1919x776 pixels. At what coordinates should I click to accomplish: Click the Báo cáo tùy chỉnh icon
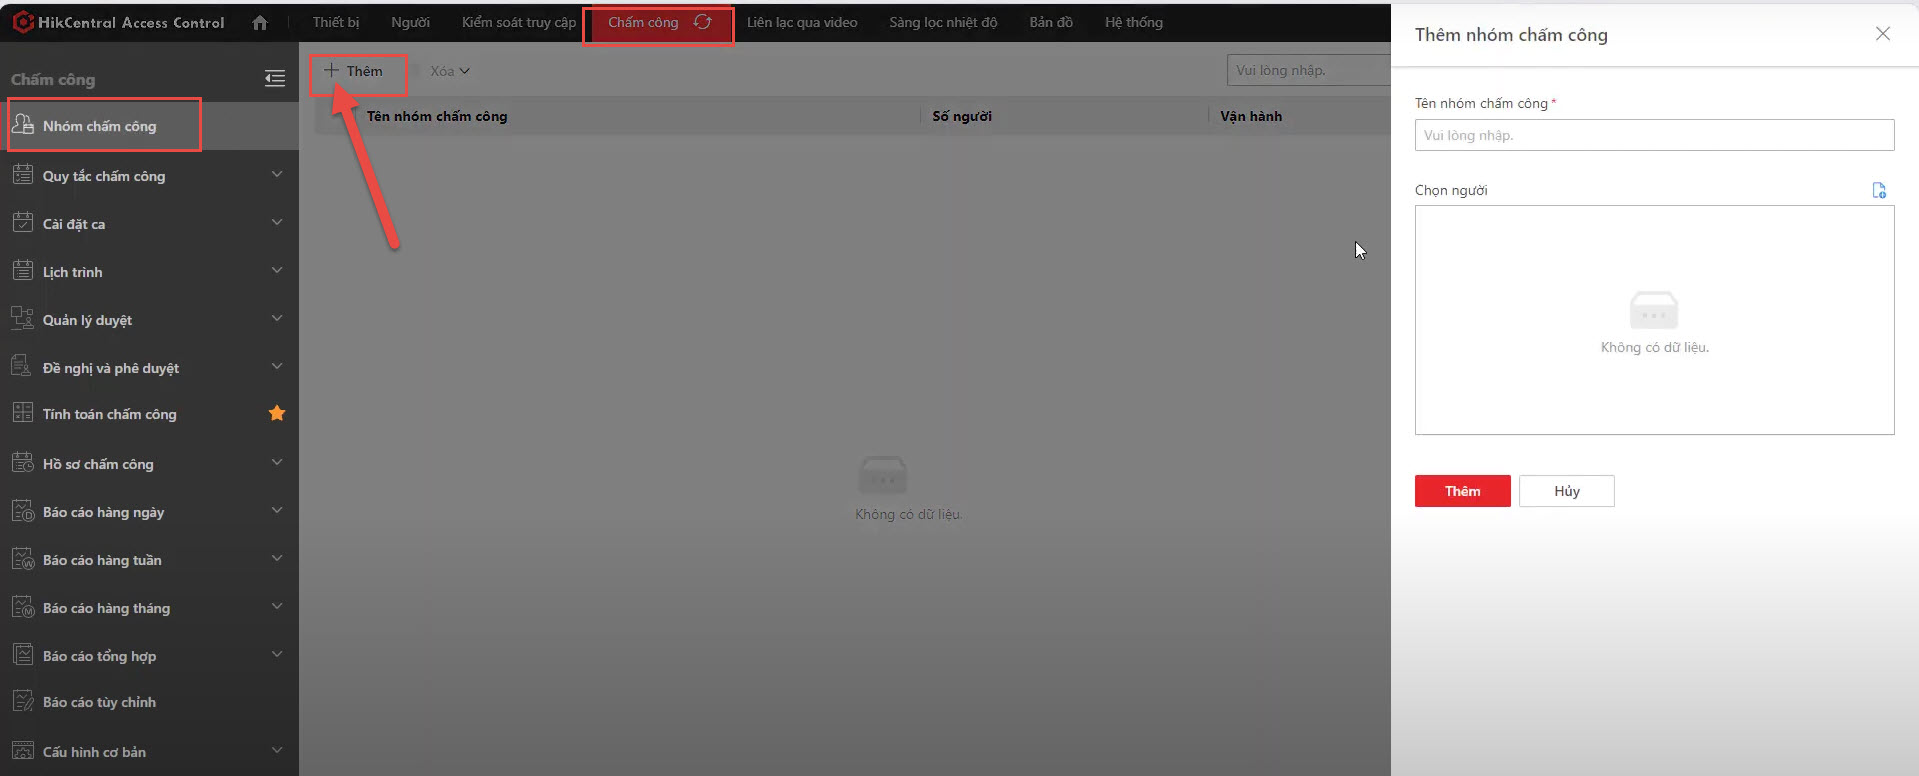23,702
